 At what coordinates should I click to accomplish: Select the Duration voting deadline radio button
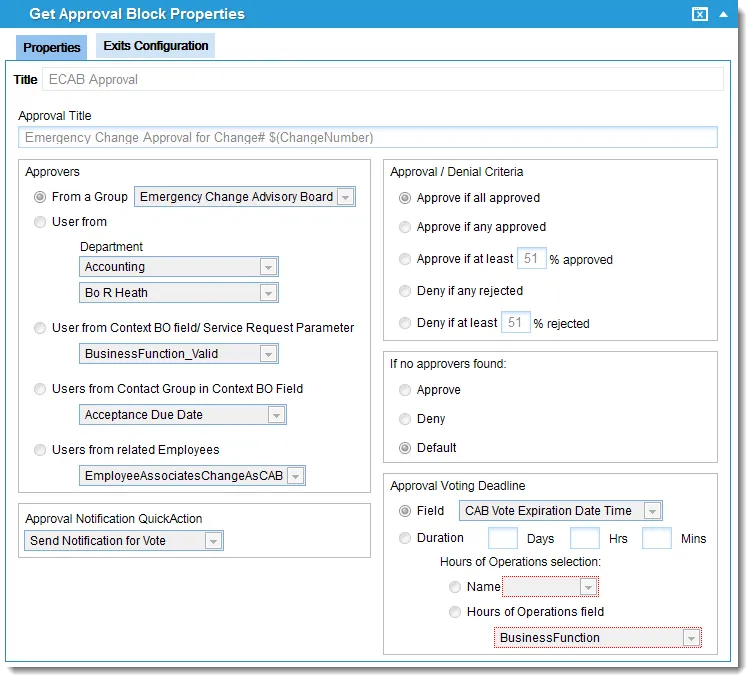tap(405, 538)
